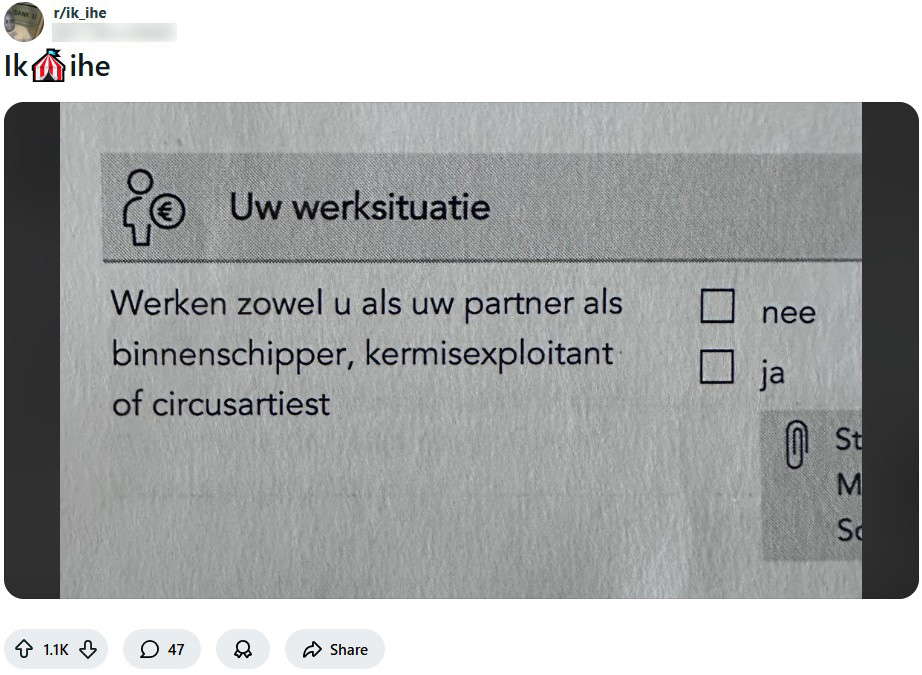Open the r/ik_ihe subreddit avatar
Screen dimensions: 922x675
[x=24, y=21]
